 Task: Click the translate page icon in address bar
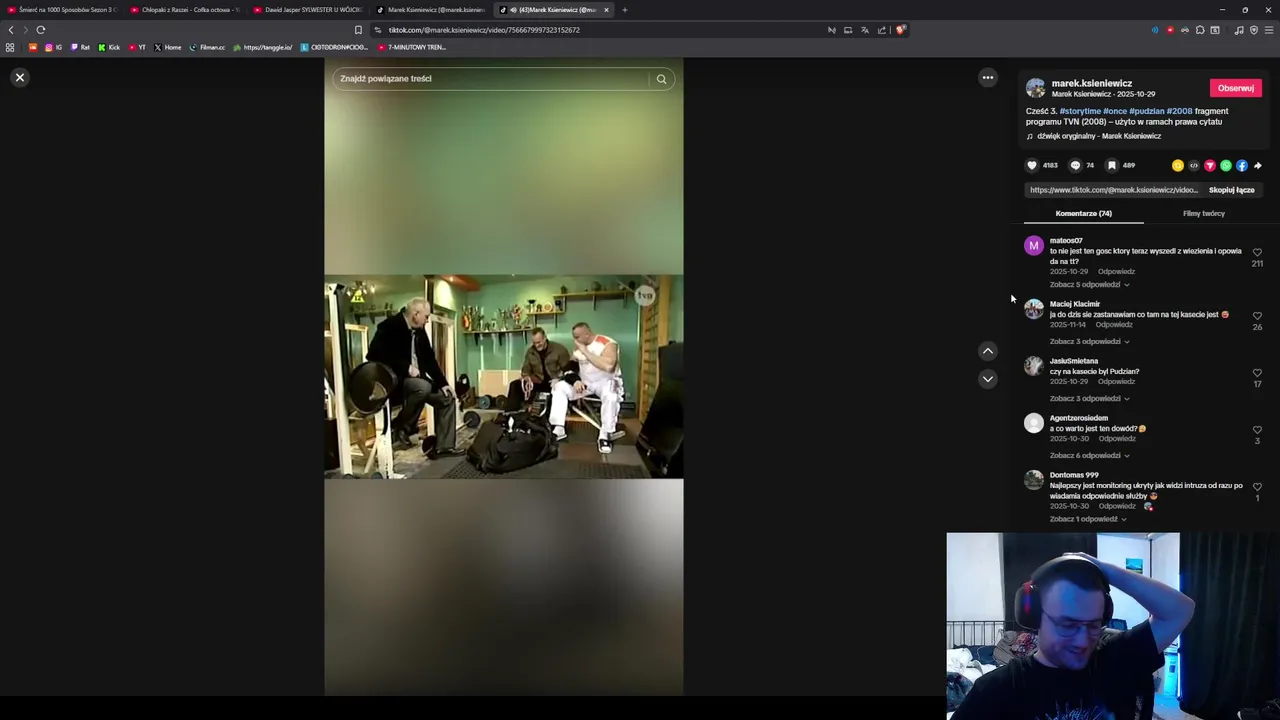[865, 30]
